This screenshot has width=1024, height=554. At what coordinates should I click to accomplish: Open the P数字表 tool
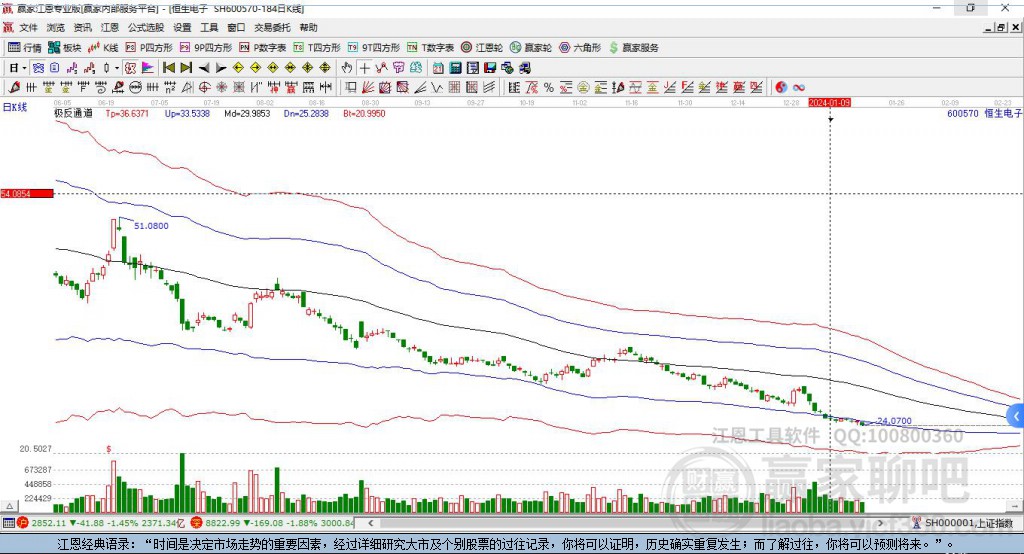pyautogui.click(x=263, y=48)
